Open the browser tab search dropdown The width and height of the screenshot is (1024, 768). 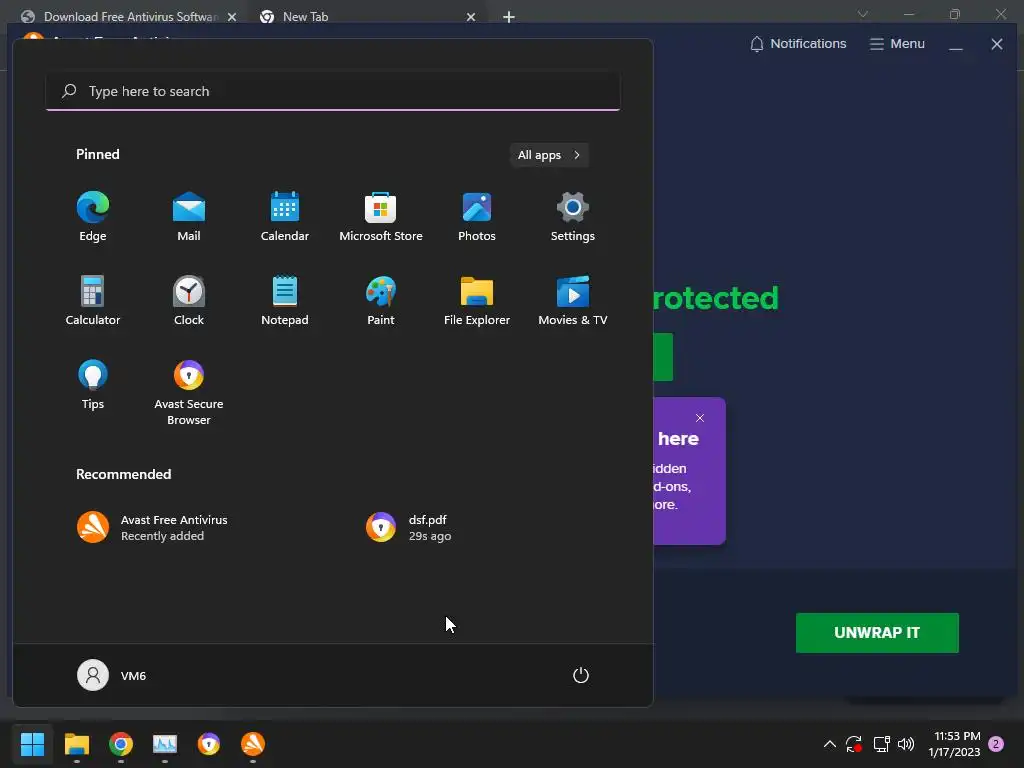[863, 14]
